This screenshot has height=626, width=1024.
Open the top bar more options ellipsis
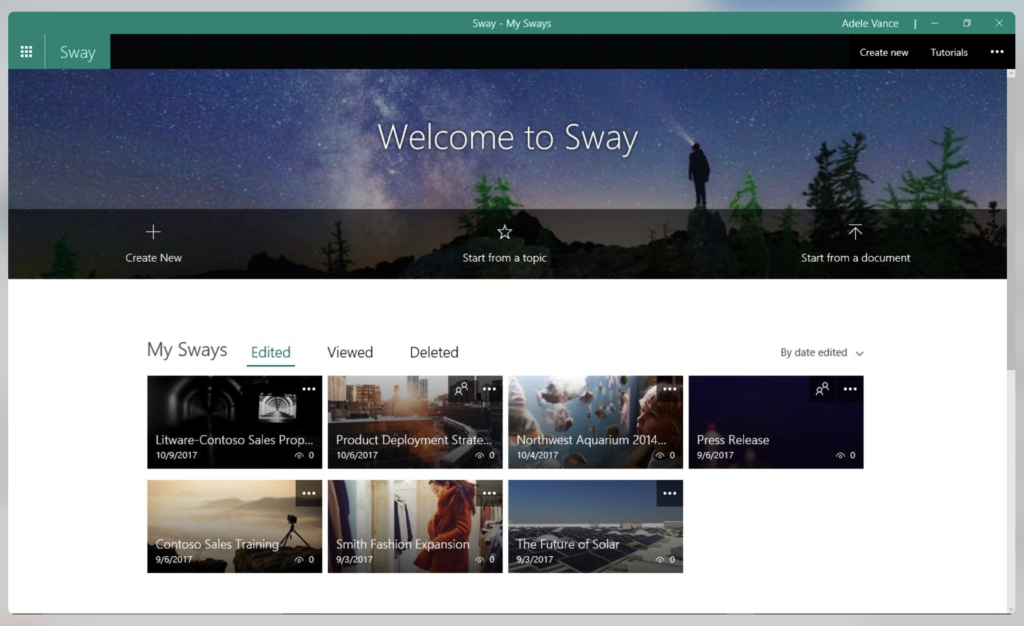point(997,52)
